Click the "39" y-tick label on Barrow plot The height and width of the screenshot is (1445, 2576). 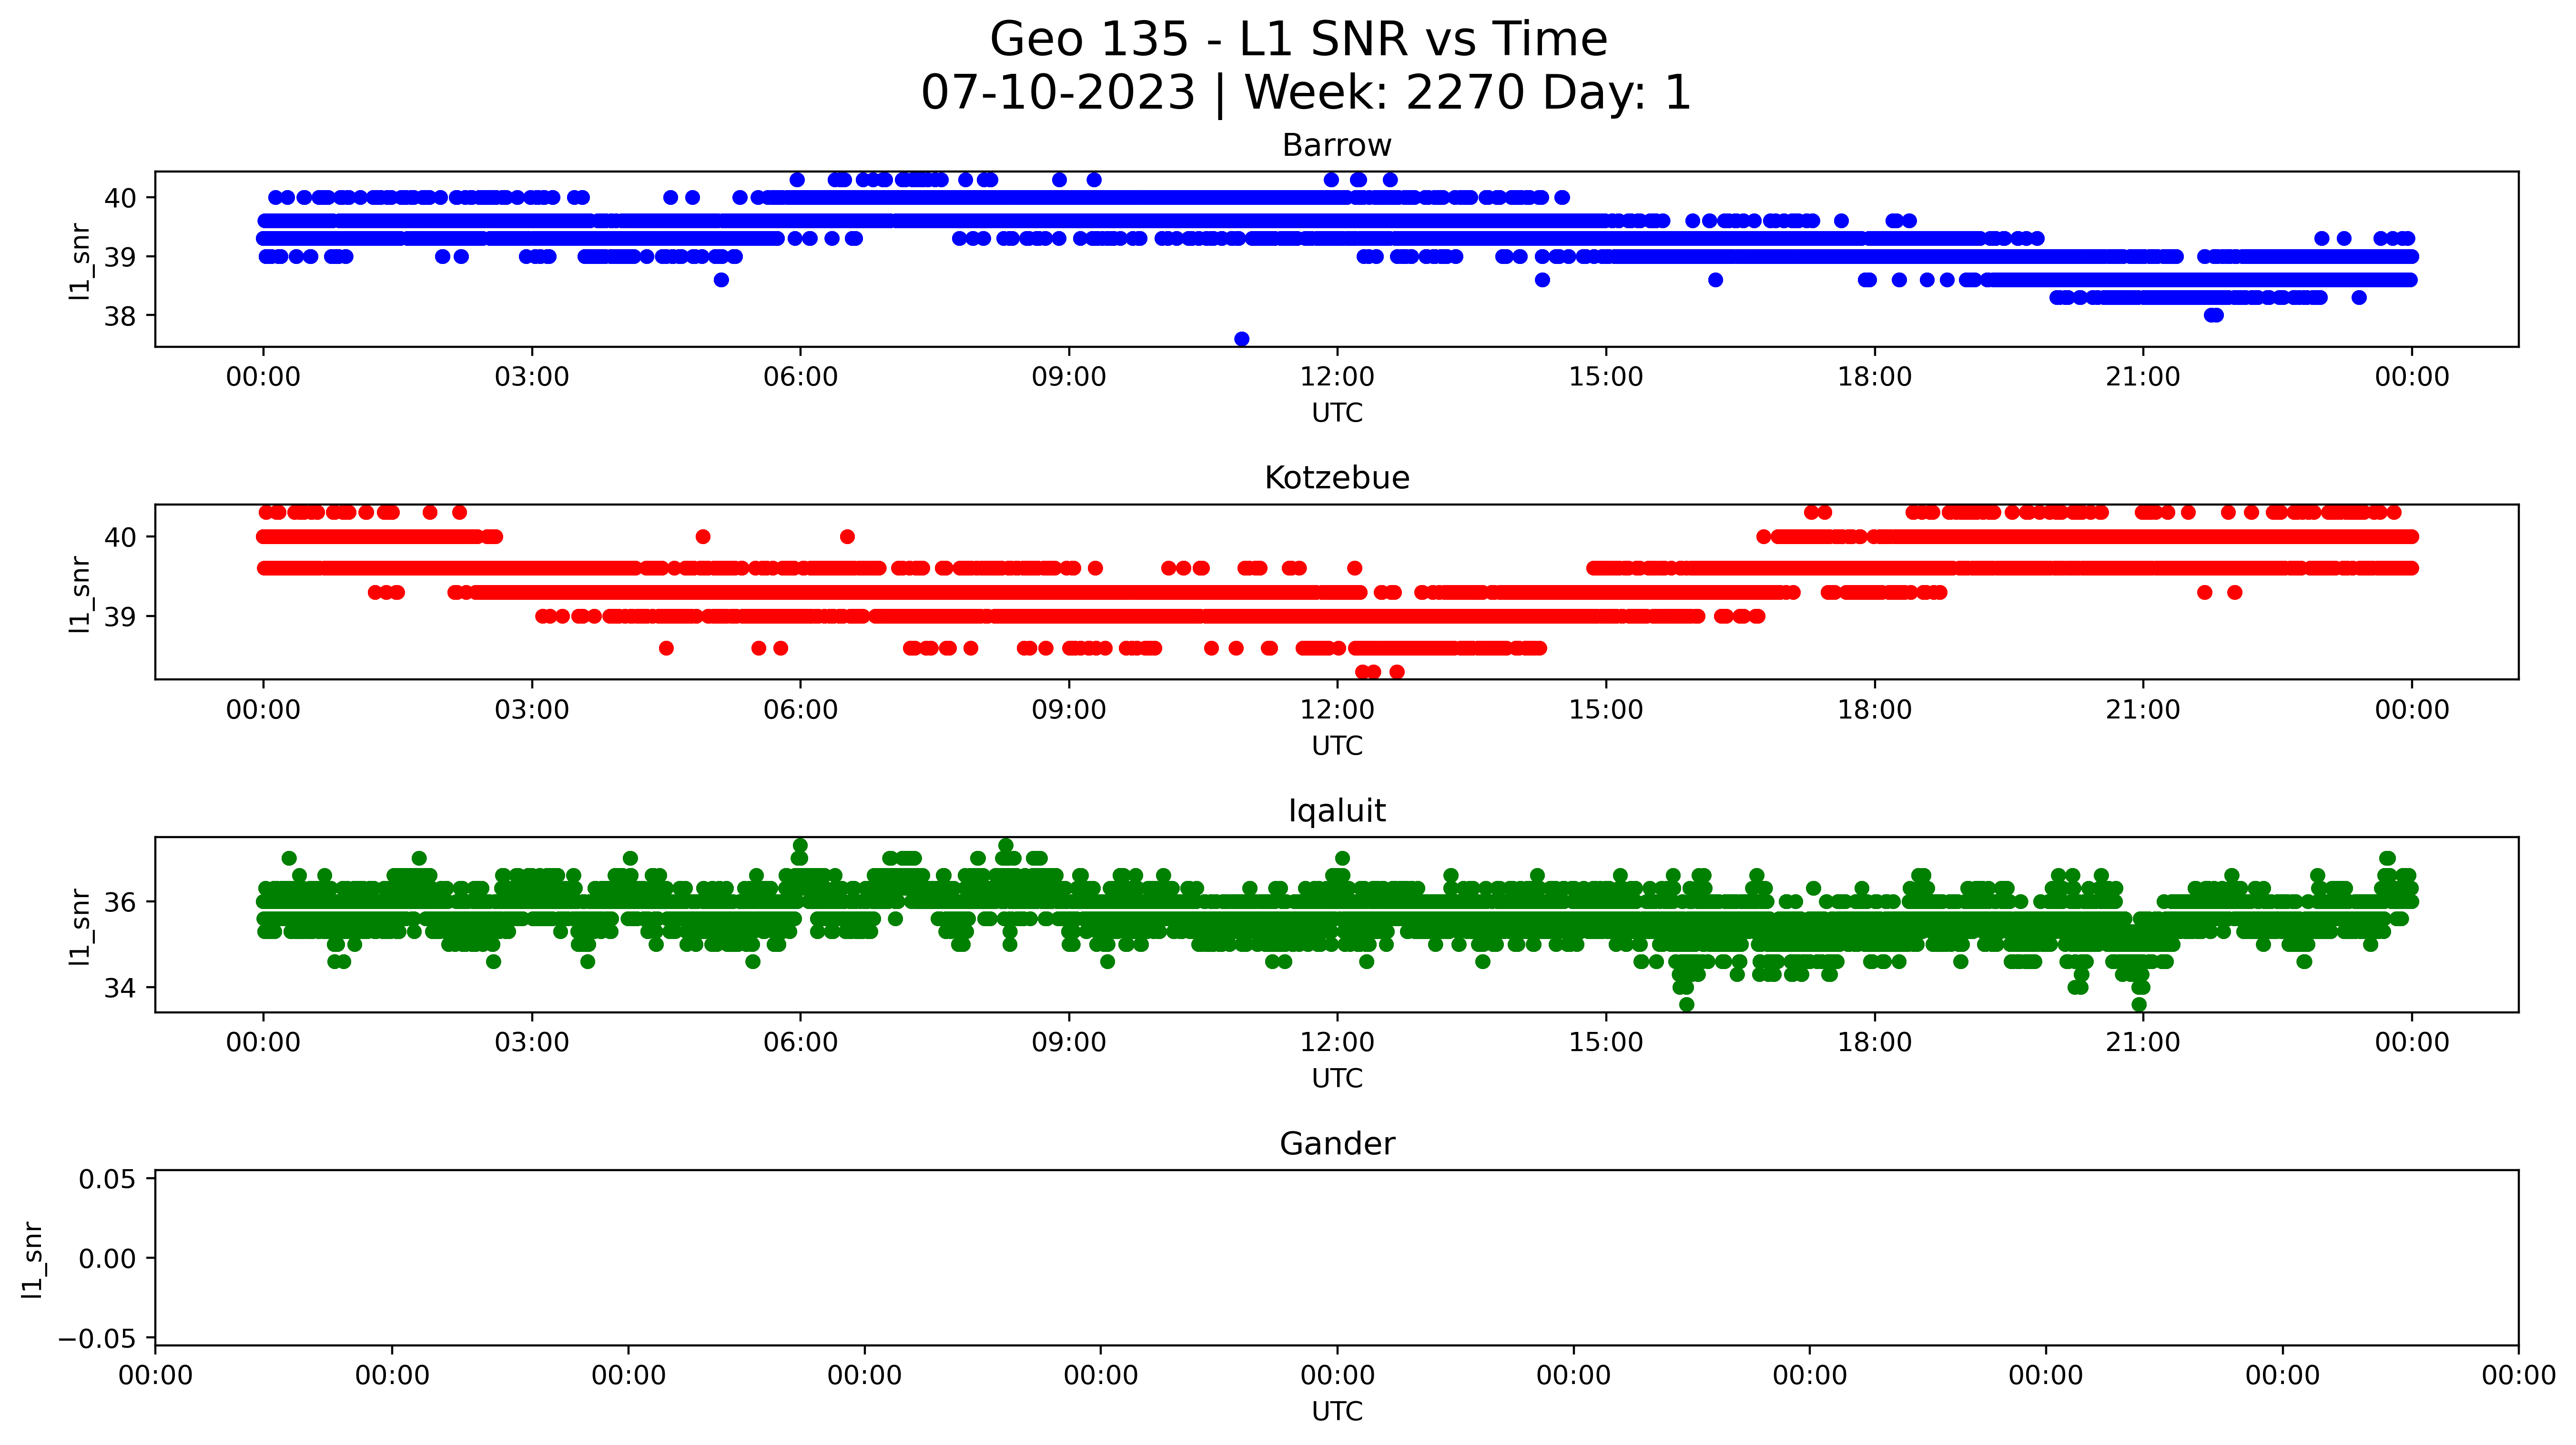pyautogui.click(x=121, y=257)
